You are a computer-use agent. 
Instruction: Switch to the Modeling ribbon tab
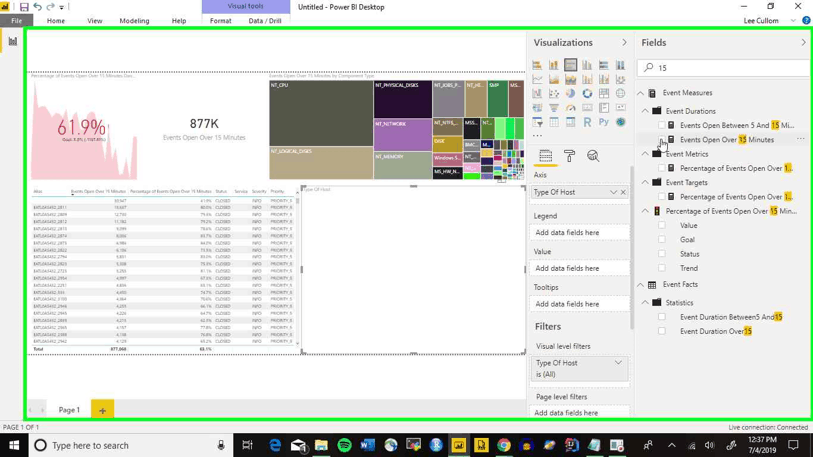coord(134,21)
